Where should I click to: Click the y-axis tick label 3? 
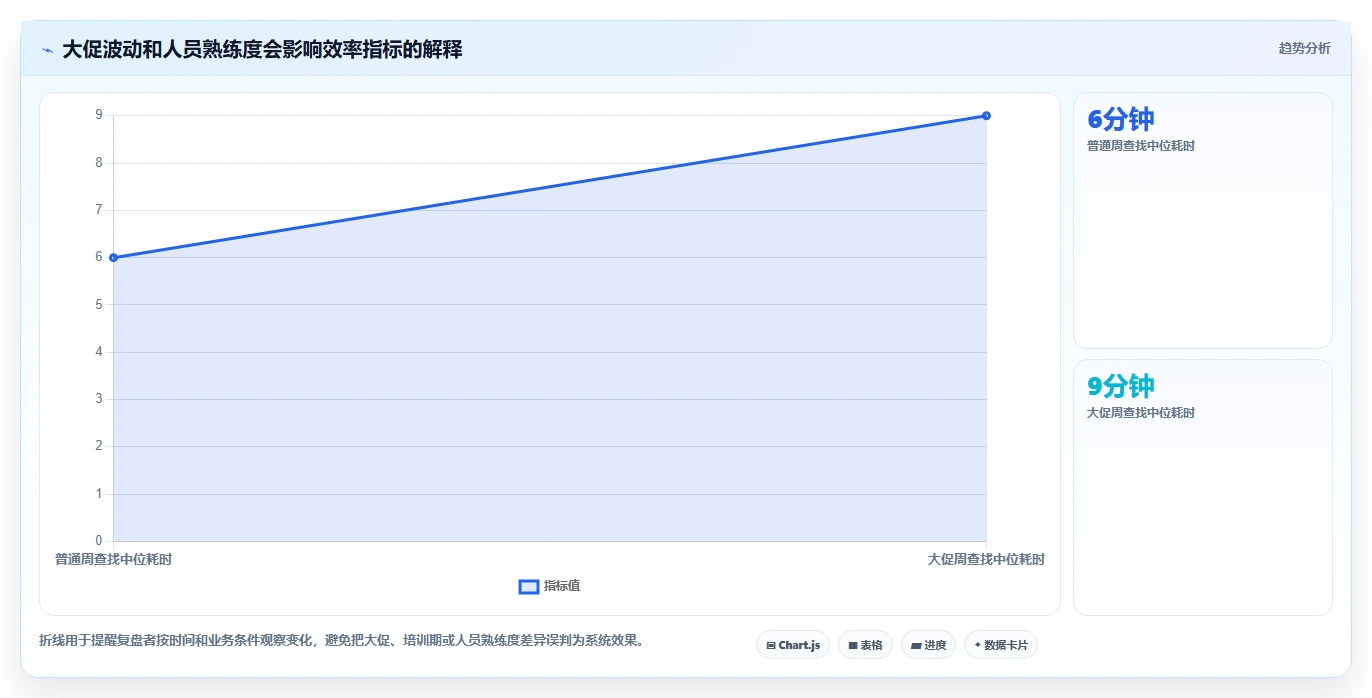(x=99, y=399)
